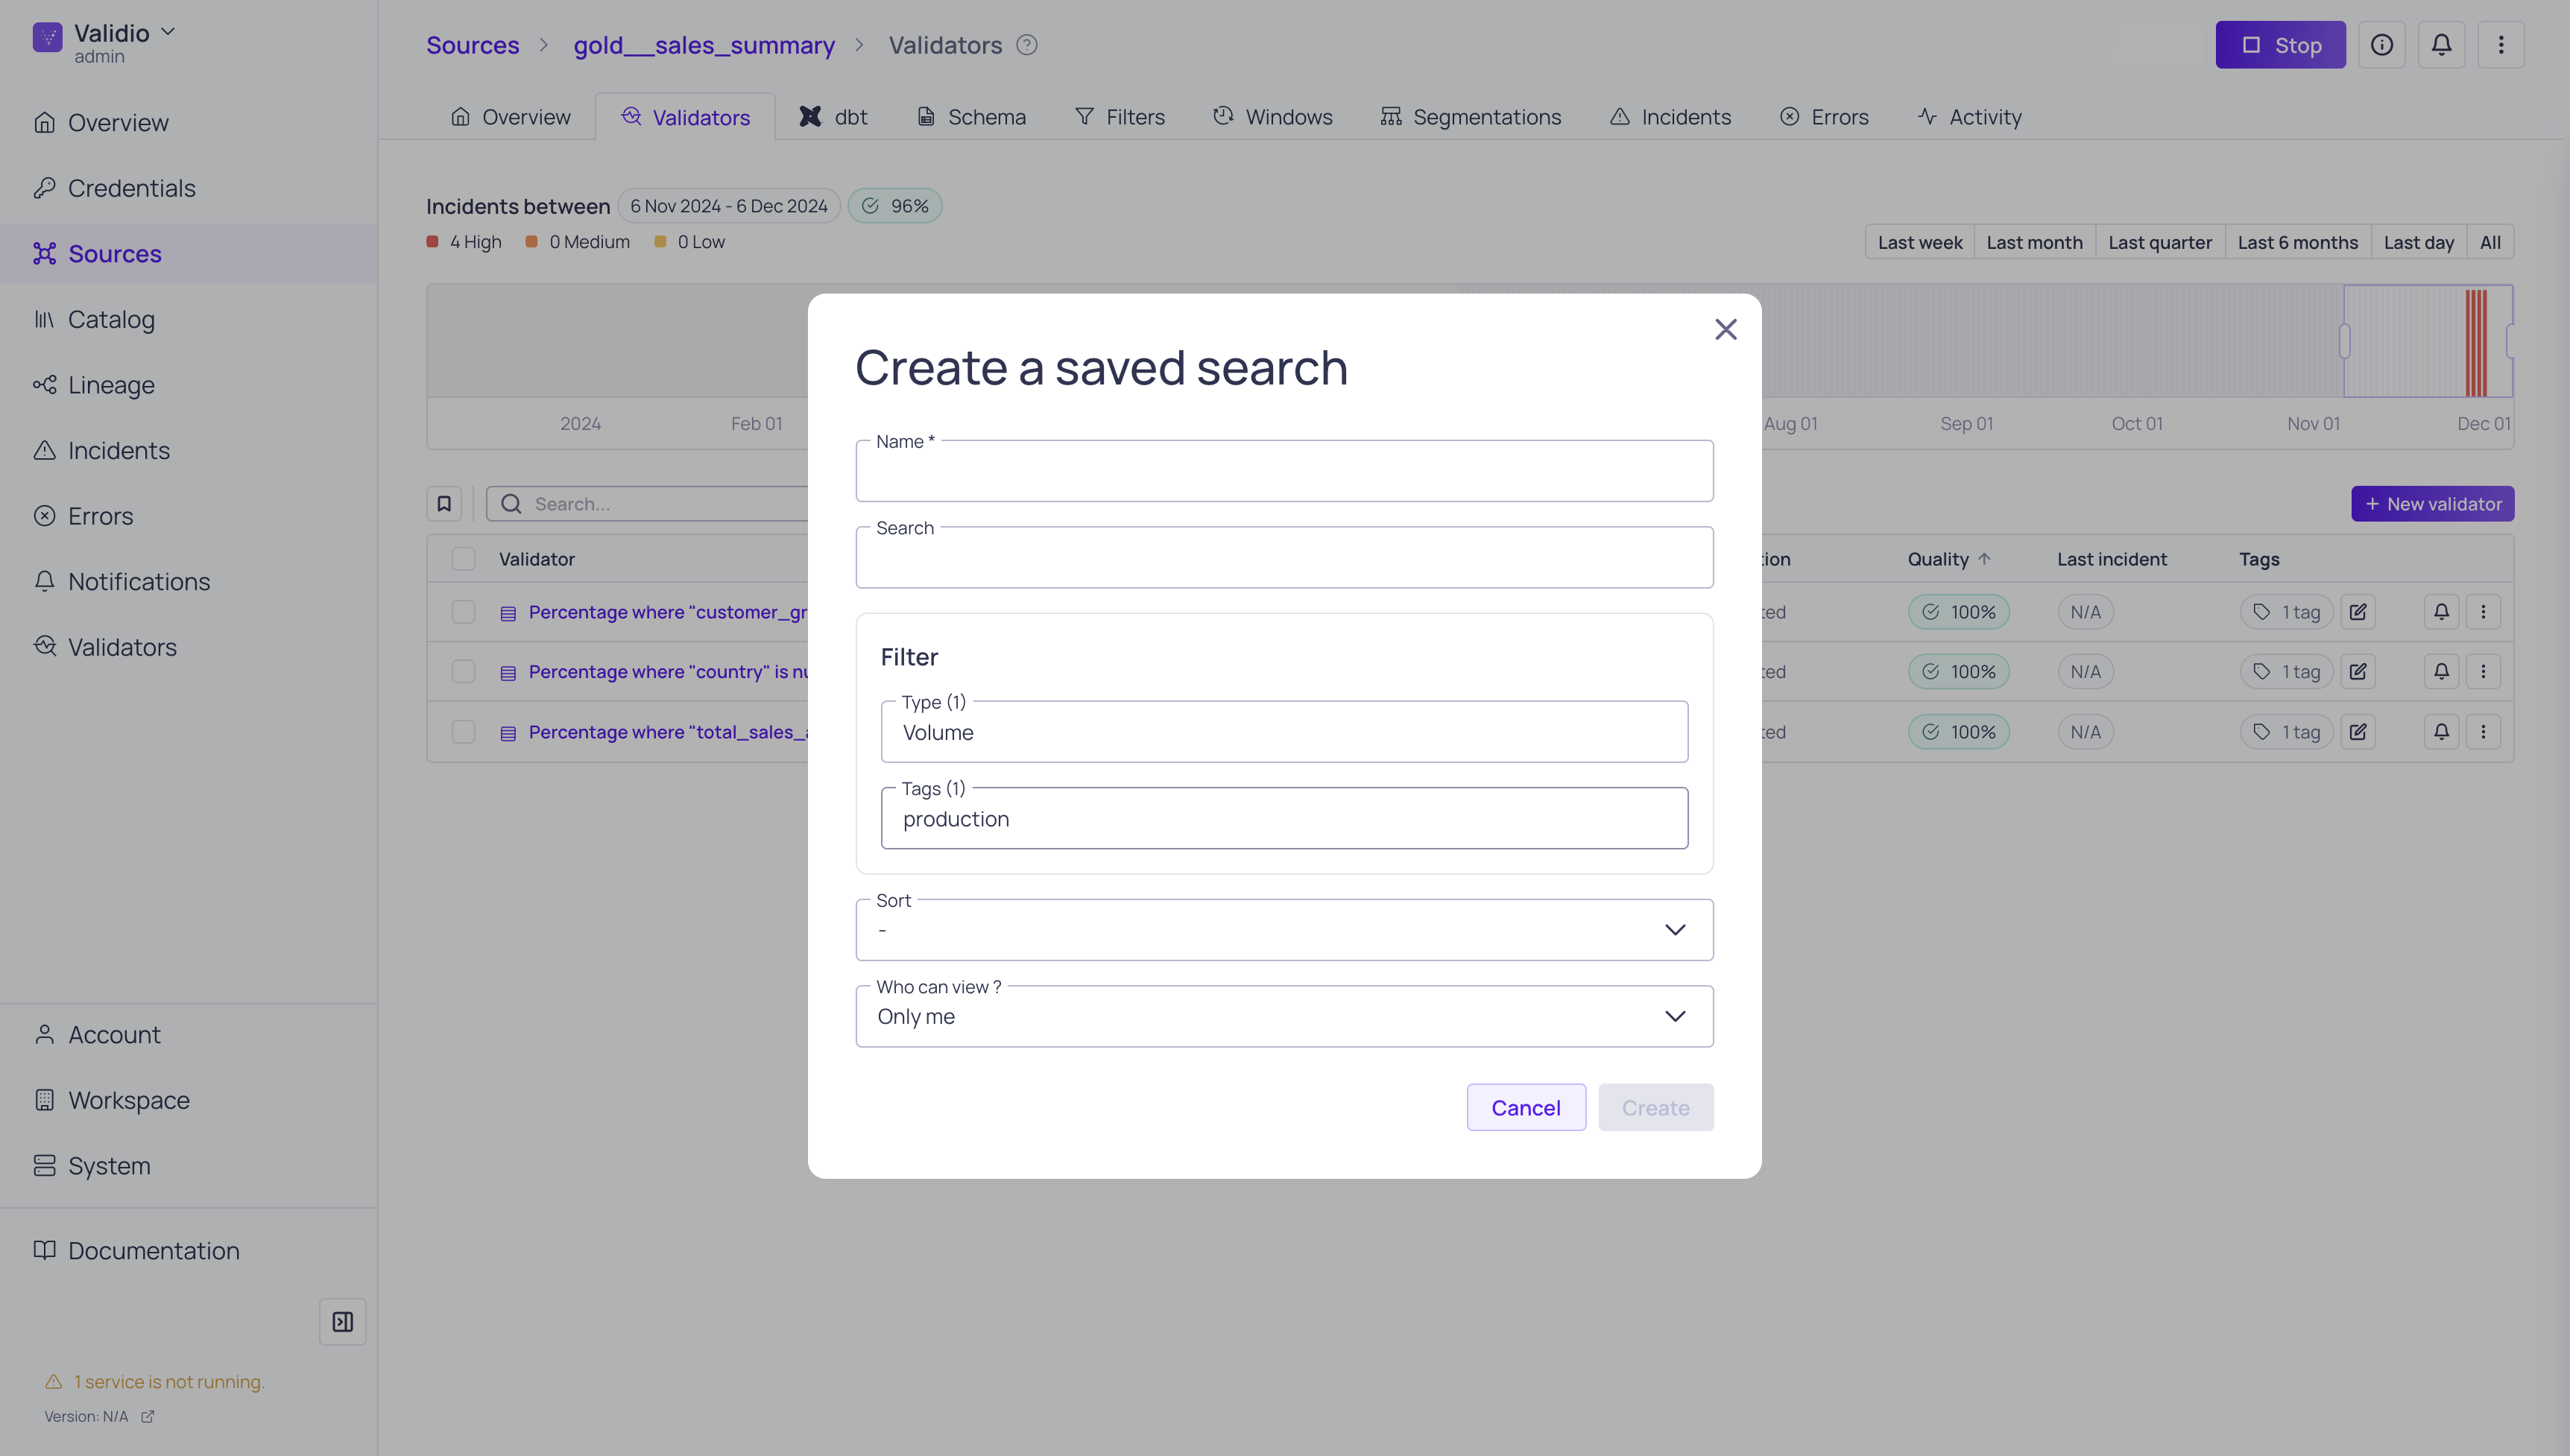This screenshot has width=2570, height=1456.
Task: Toggle the select all validators checkbox
Action: pyautogui.click(x=463, y=559)
